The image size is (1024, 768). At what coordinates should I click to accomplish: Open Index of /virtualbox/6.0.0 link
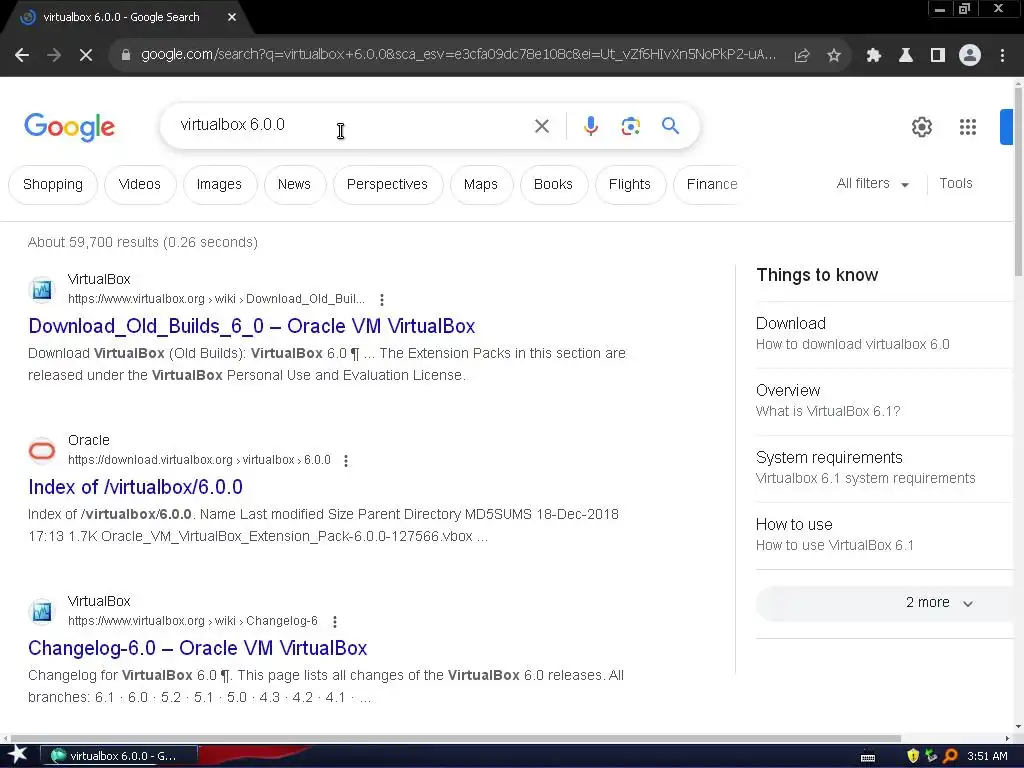point(135,487)
